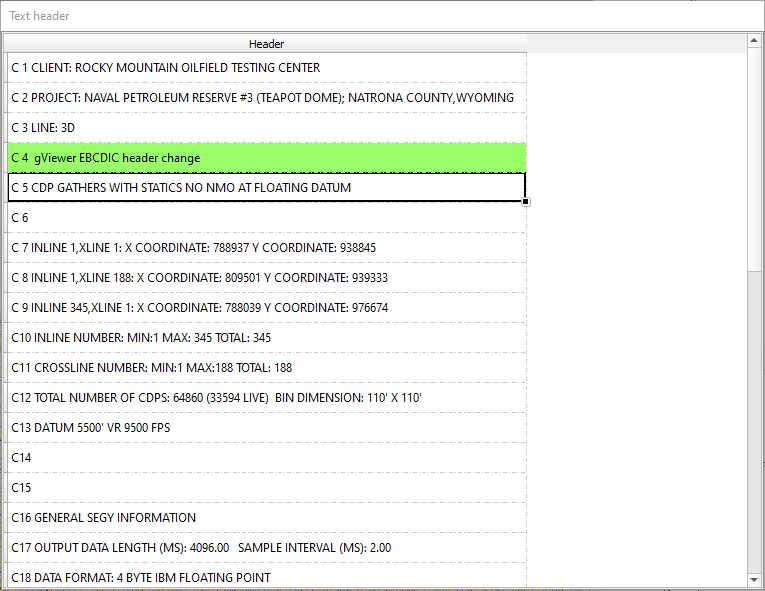The height and width of the screenshot is (591, 765).
Task: Select the "C13 DATUM 5500' VR 9500 FPS" row
Action: point(267,428)
